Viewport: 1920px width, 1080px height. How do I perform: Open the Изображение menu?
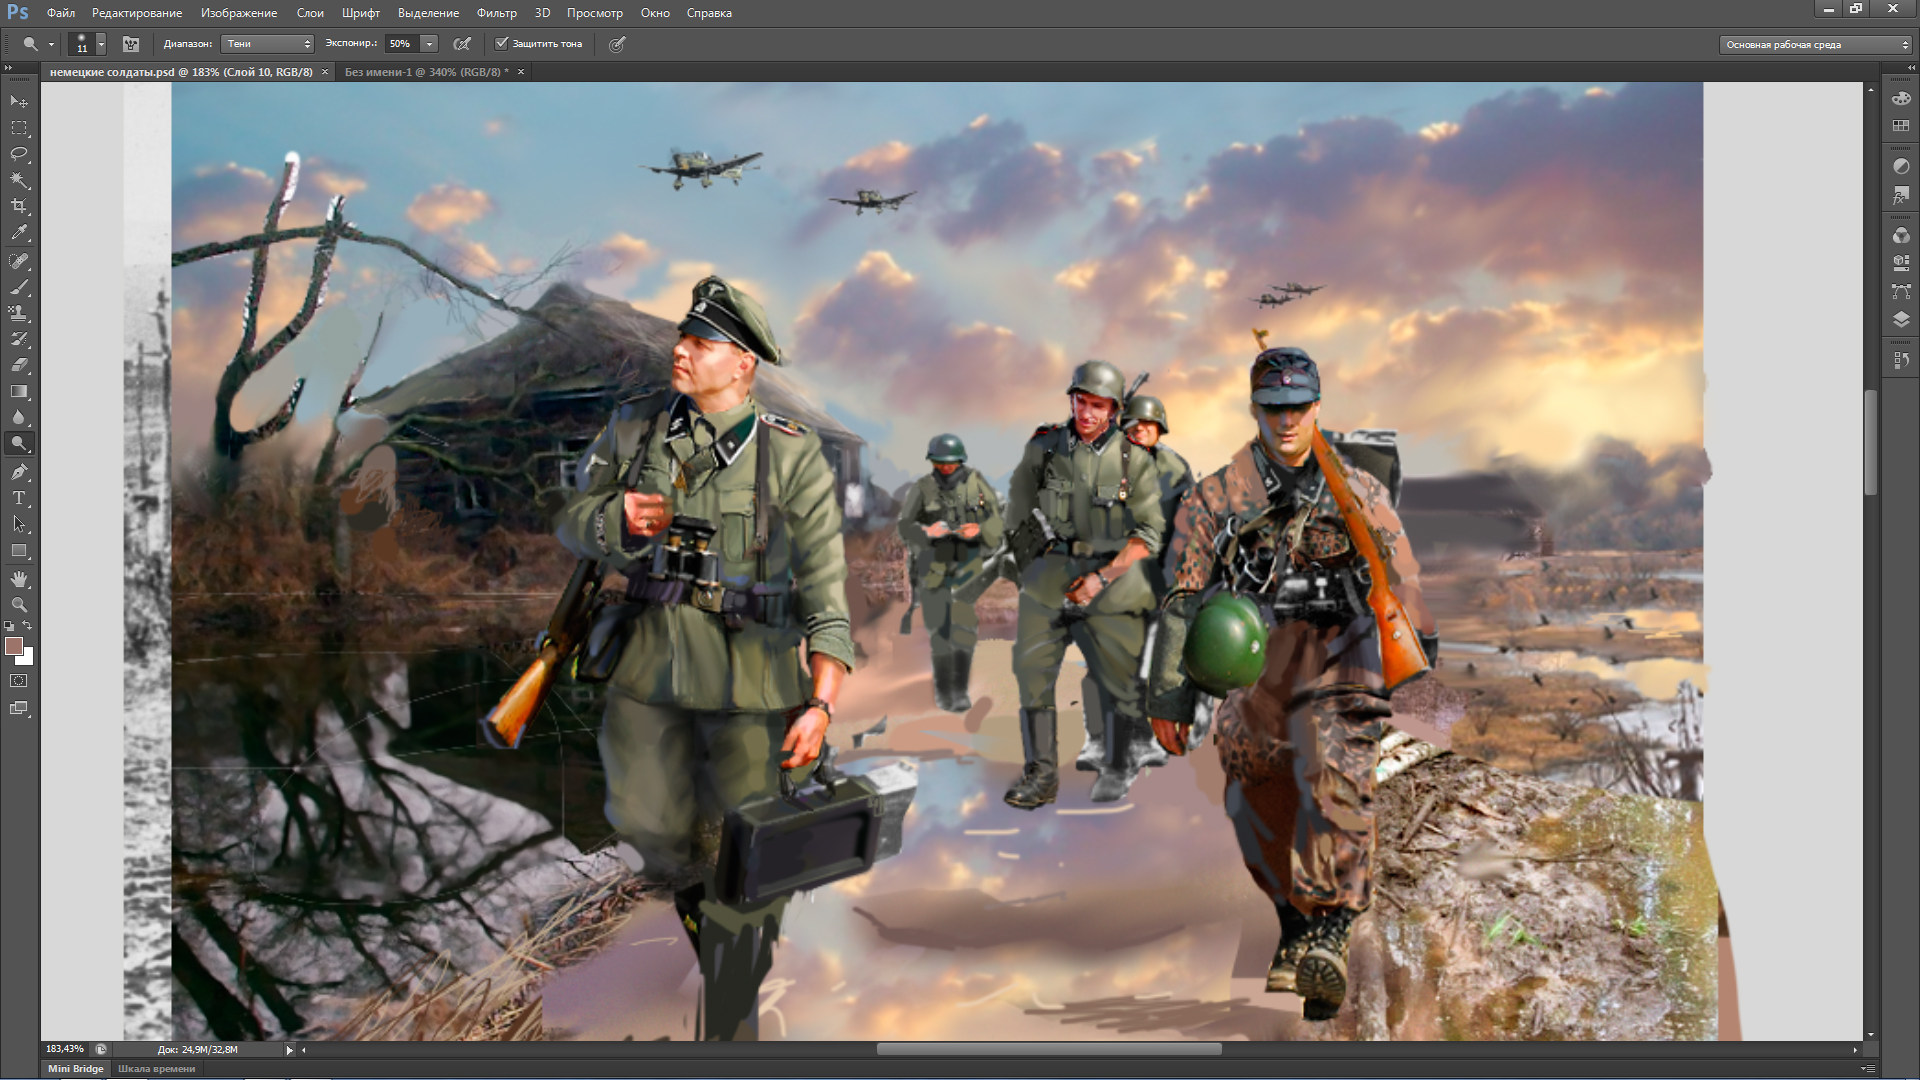point(239,13)
